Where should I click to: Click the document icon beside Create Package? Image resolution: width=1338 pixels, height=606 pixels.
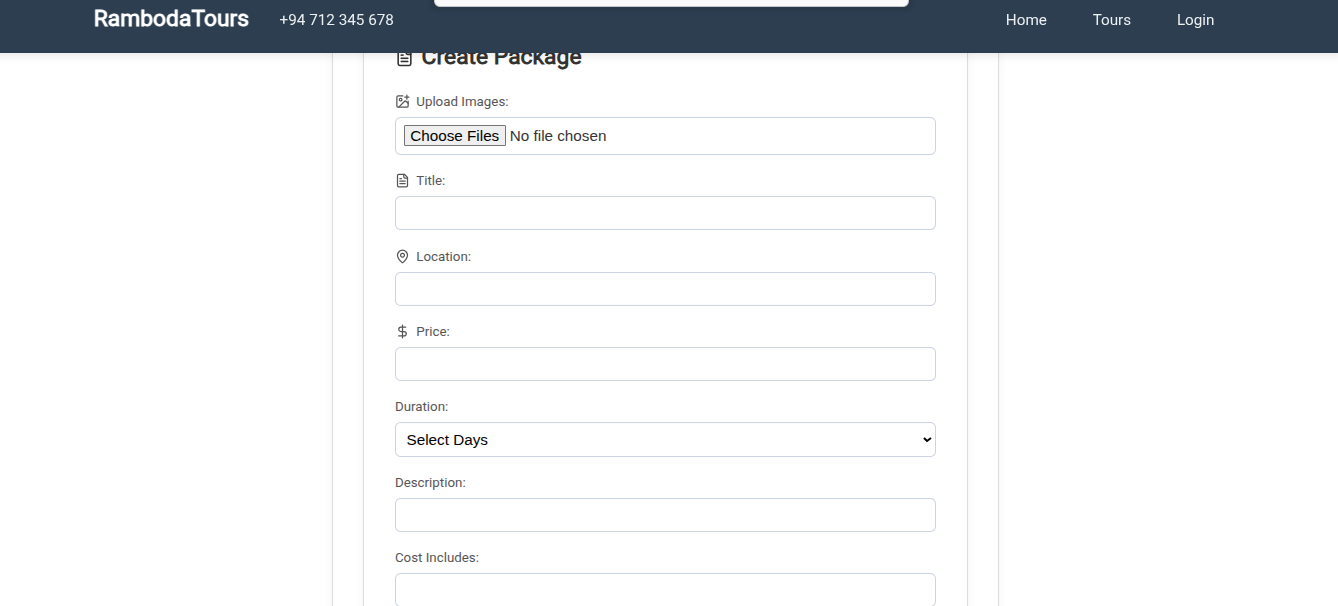click(404, 59)
